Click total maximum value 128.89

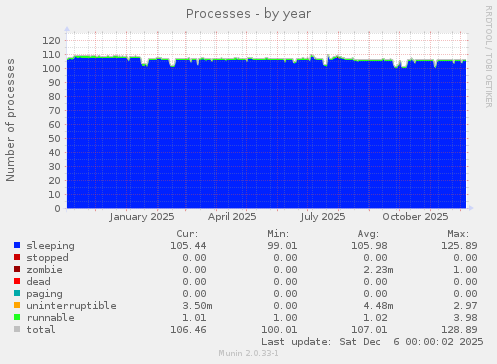coord(459,330)
